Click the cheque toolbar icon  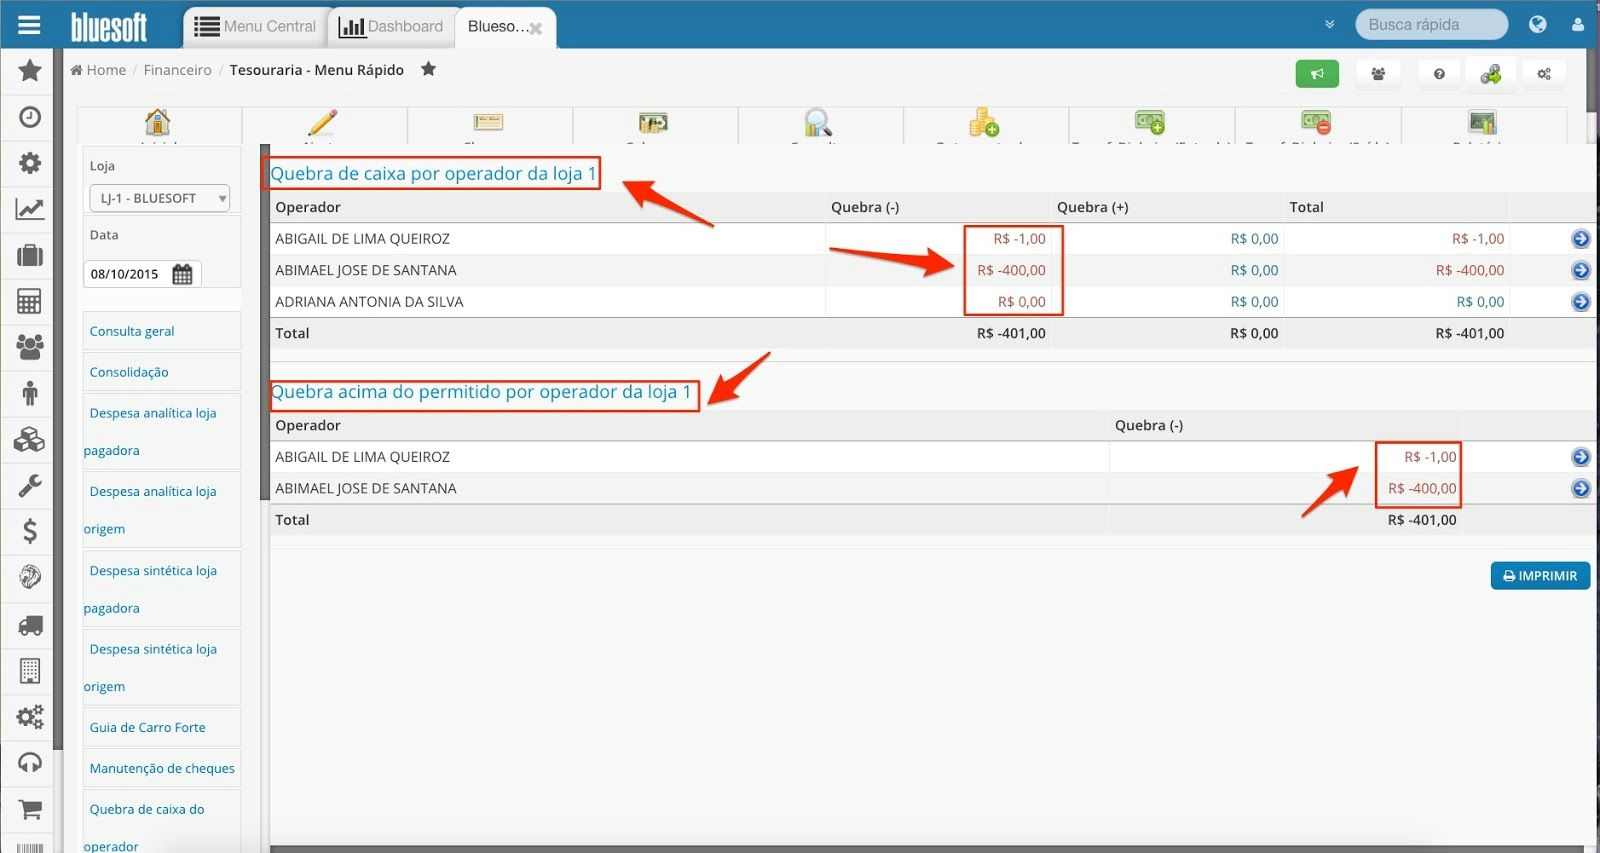489,122
